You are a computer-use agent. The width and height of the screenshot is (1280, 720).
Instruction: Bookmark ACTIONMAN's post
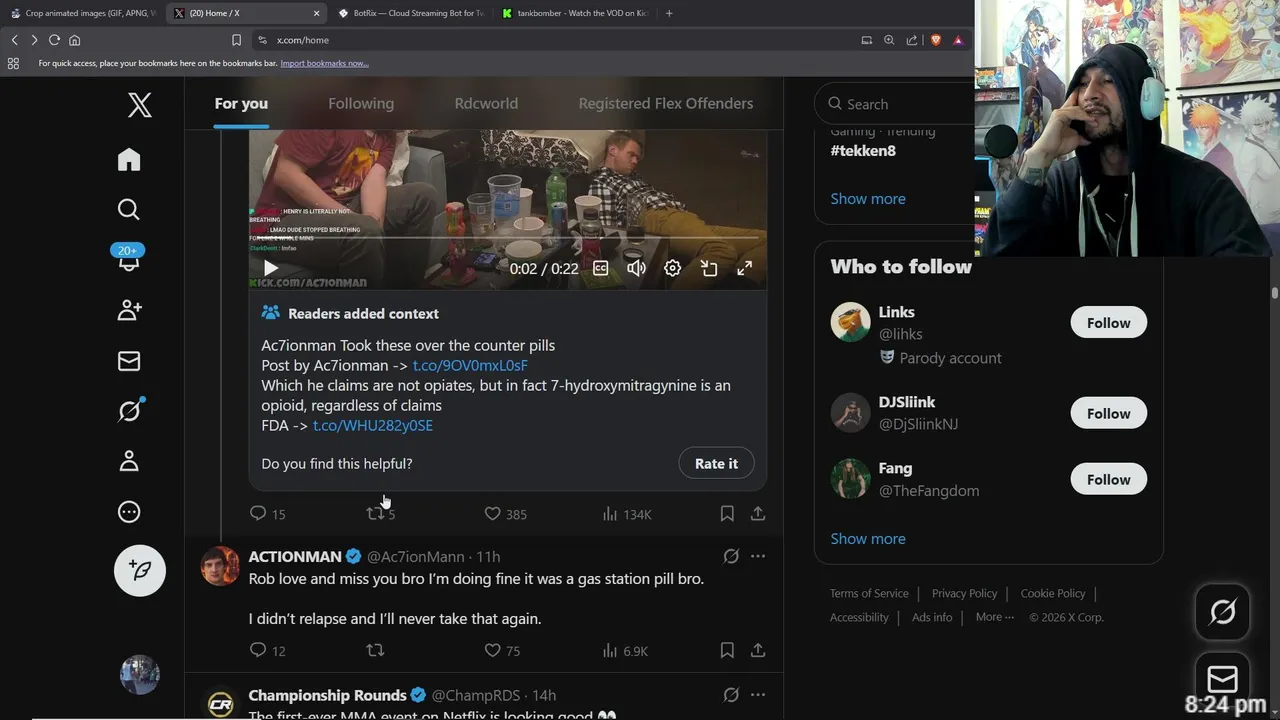pyautogui.click(x=727, y=651)
